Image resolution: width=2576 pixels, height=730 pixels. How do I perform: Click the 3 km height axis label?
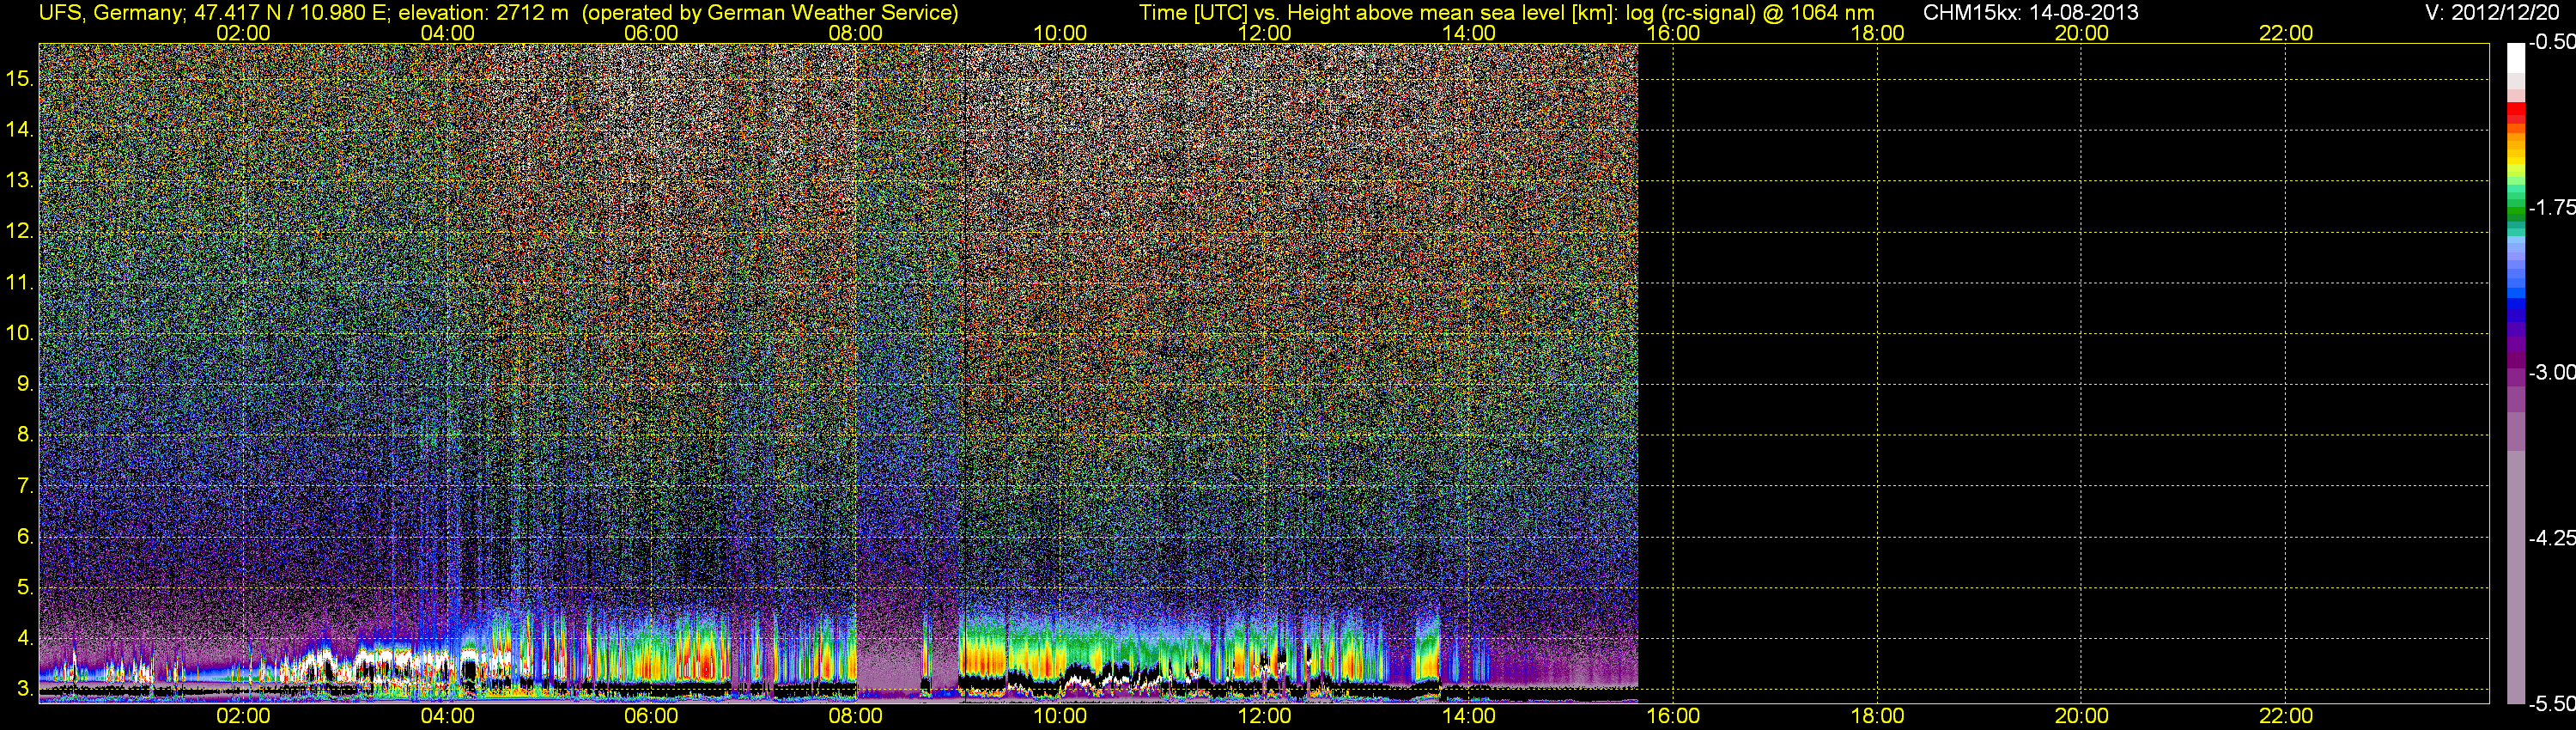(x=23, y=689)
